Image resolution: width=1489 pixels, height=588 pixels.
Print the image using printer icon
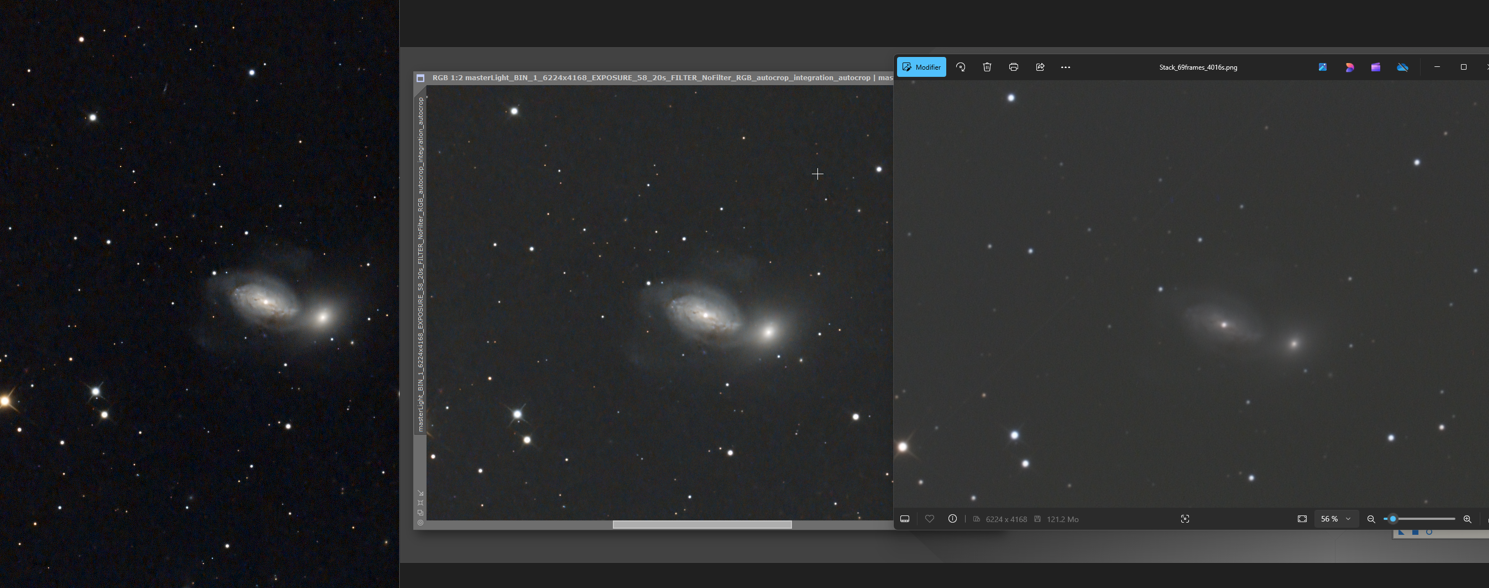point(1013,67)
